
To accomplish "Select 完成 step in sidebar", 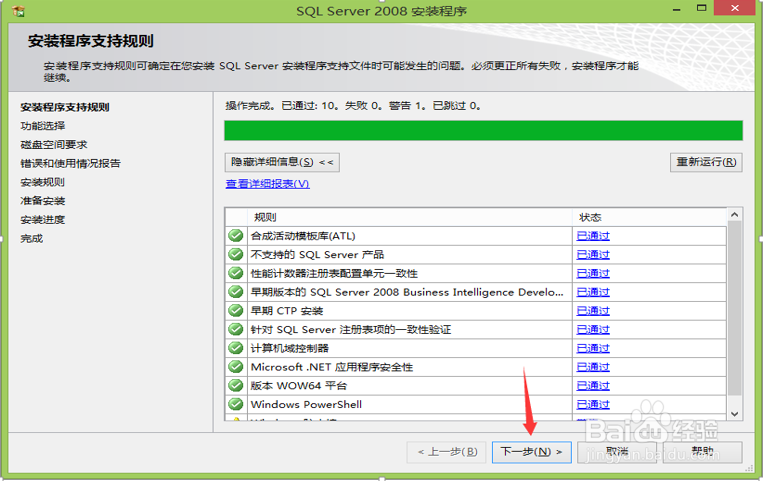I will 32,238.
